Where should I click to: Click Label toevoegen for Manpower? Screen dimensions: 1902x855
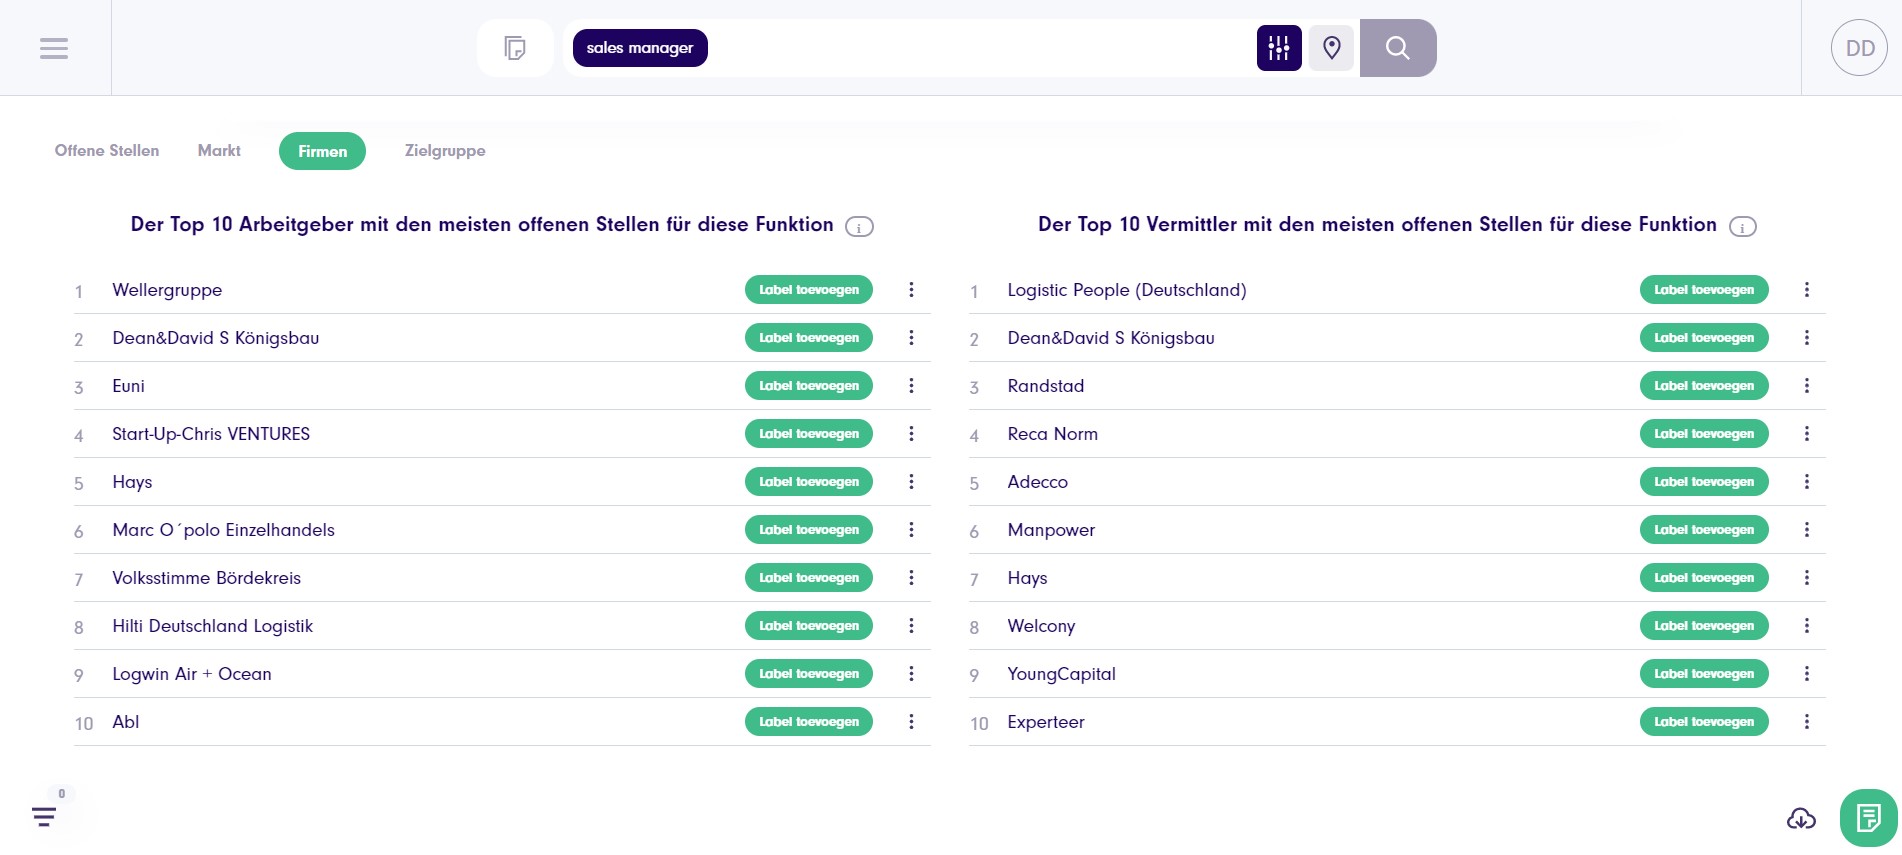pyautogui.click(x=1703, y=530)
